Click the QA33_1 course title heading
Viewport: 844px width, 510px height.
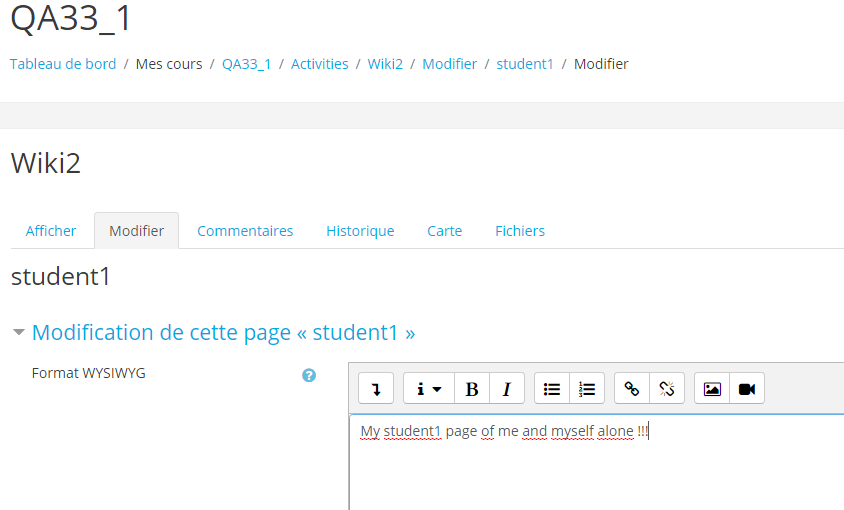[x=71, y=18]
